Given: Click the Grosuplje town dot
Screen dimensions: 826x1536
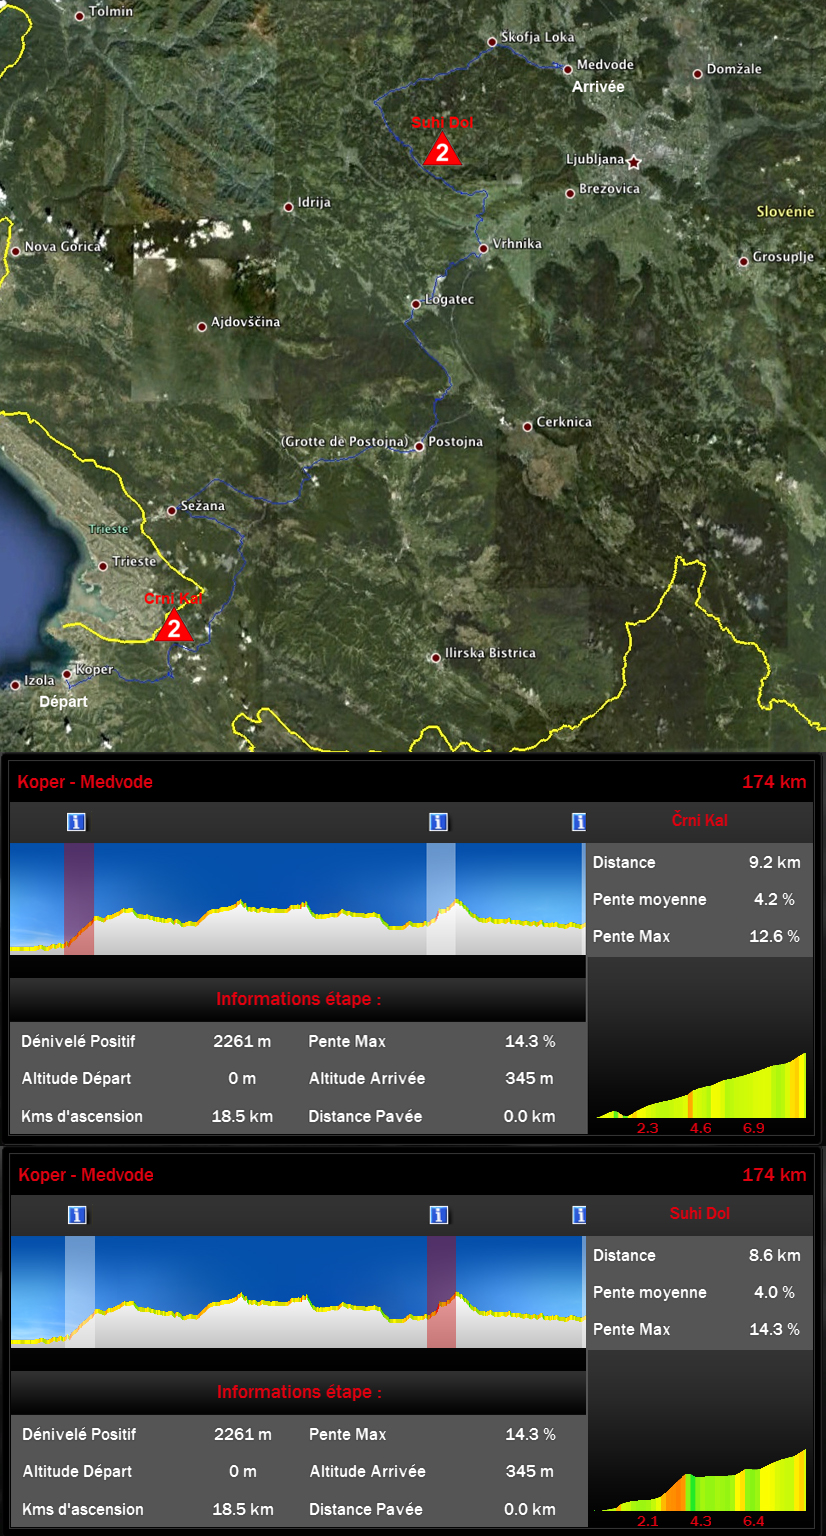Looking at the screenshot, I should [x=744, y=261].
